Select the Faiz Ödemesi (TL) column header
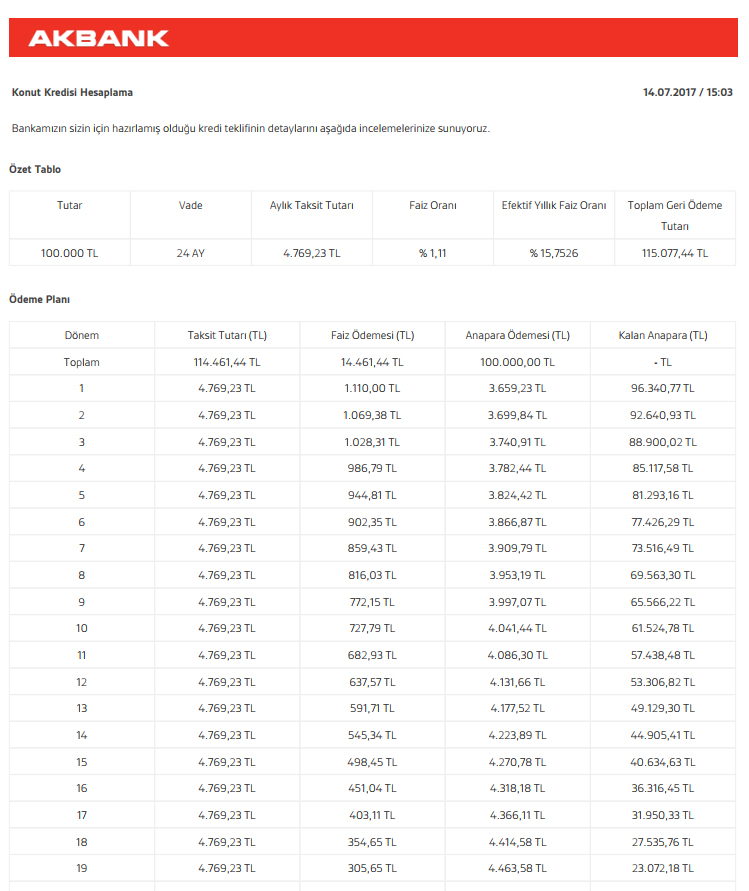This screenshot has width=749, height=891. click(372, 335)
